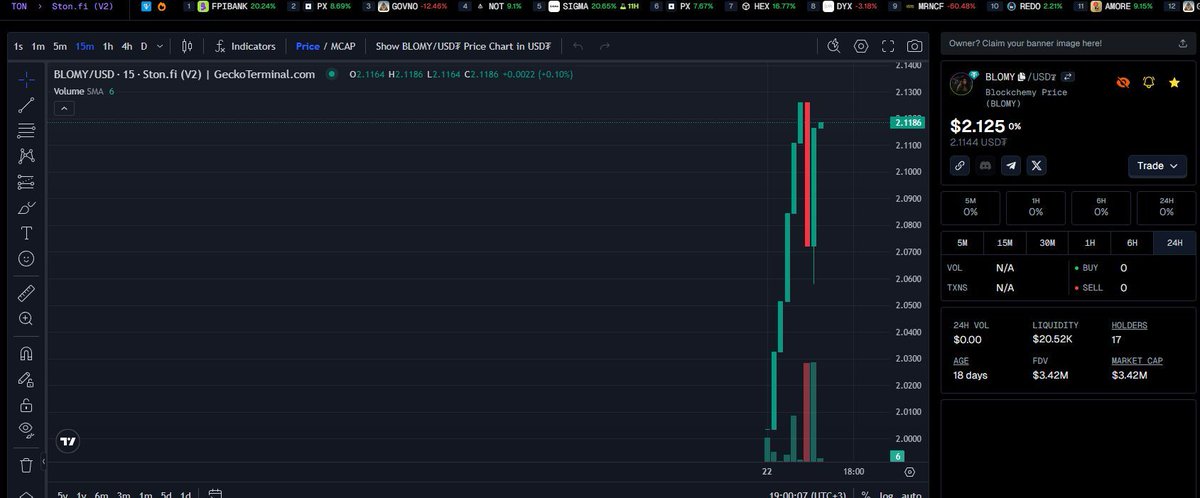Open the Telegram link icon

[x=1011, y=166]
